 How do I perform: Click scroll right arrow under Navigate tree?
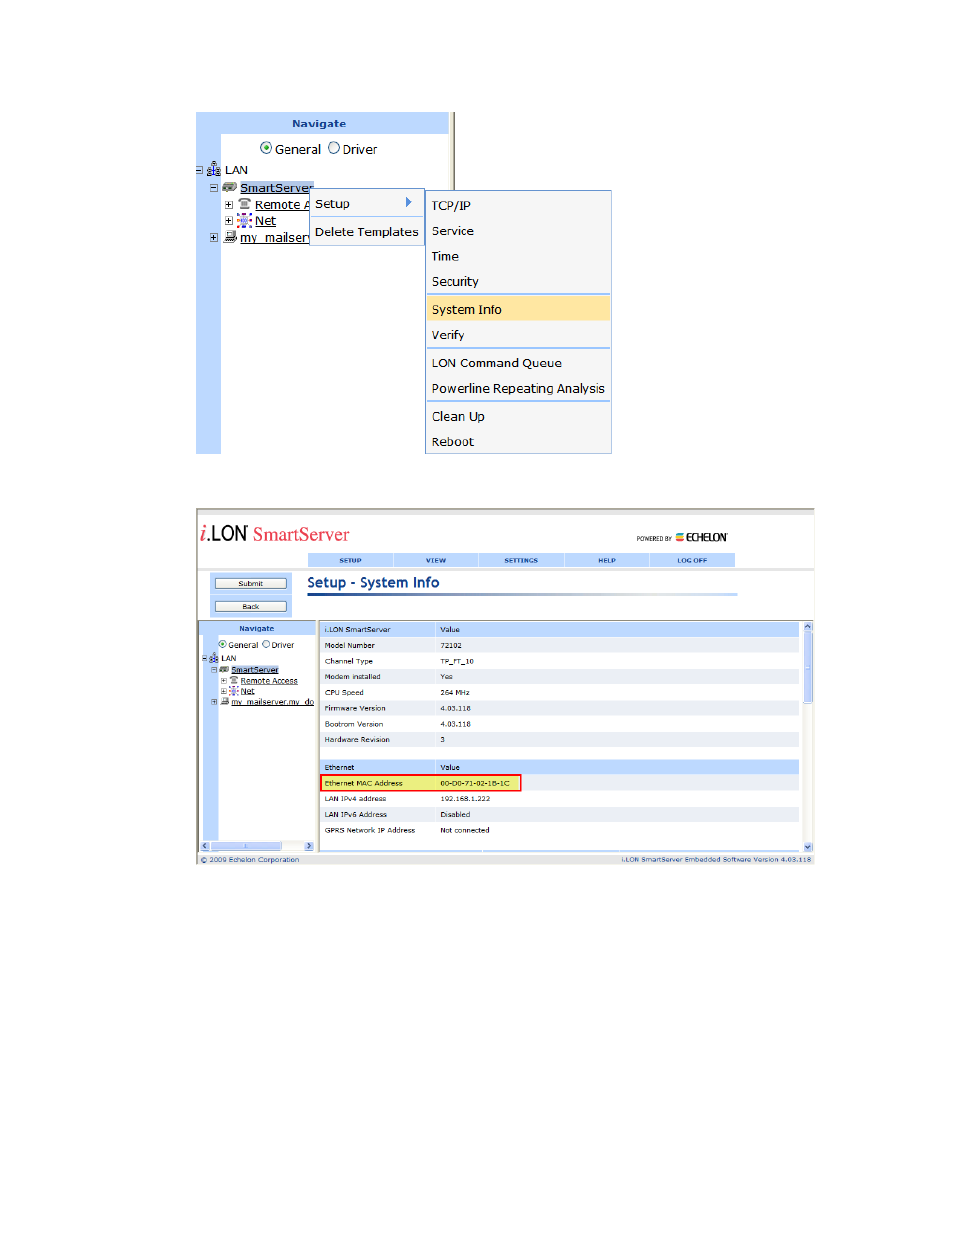[309, 846]
